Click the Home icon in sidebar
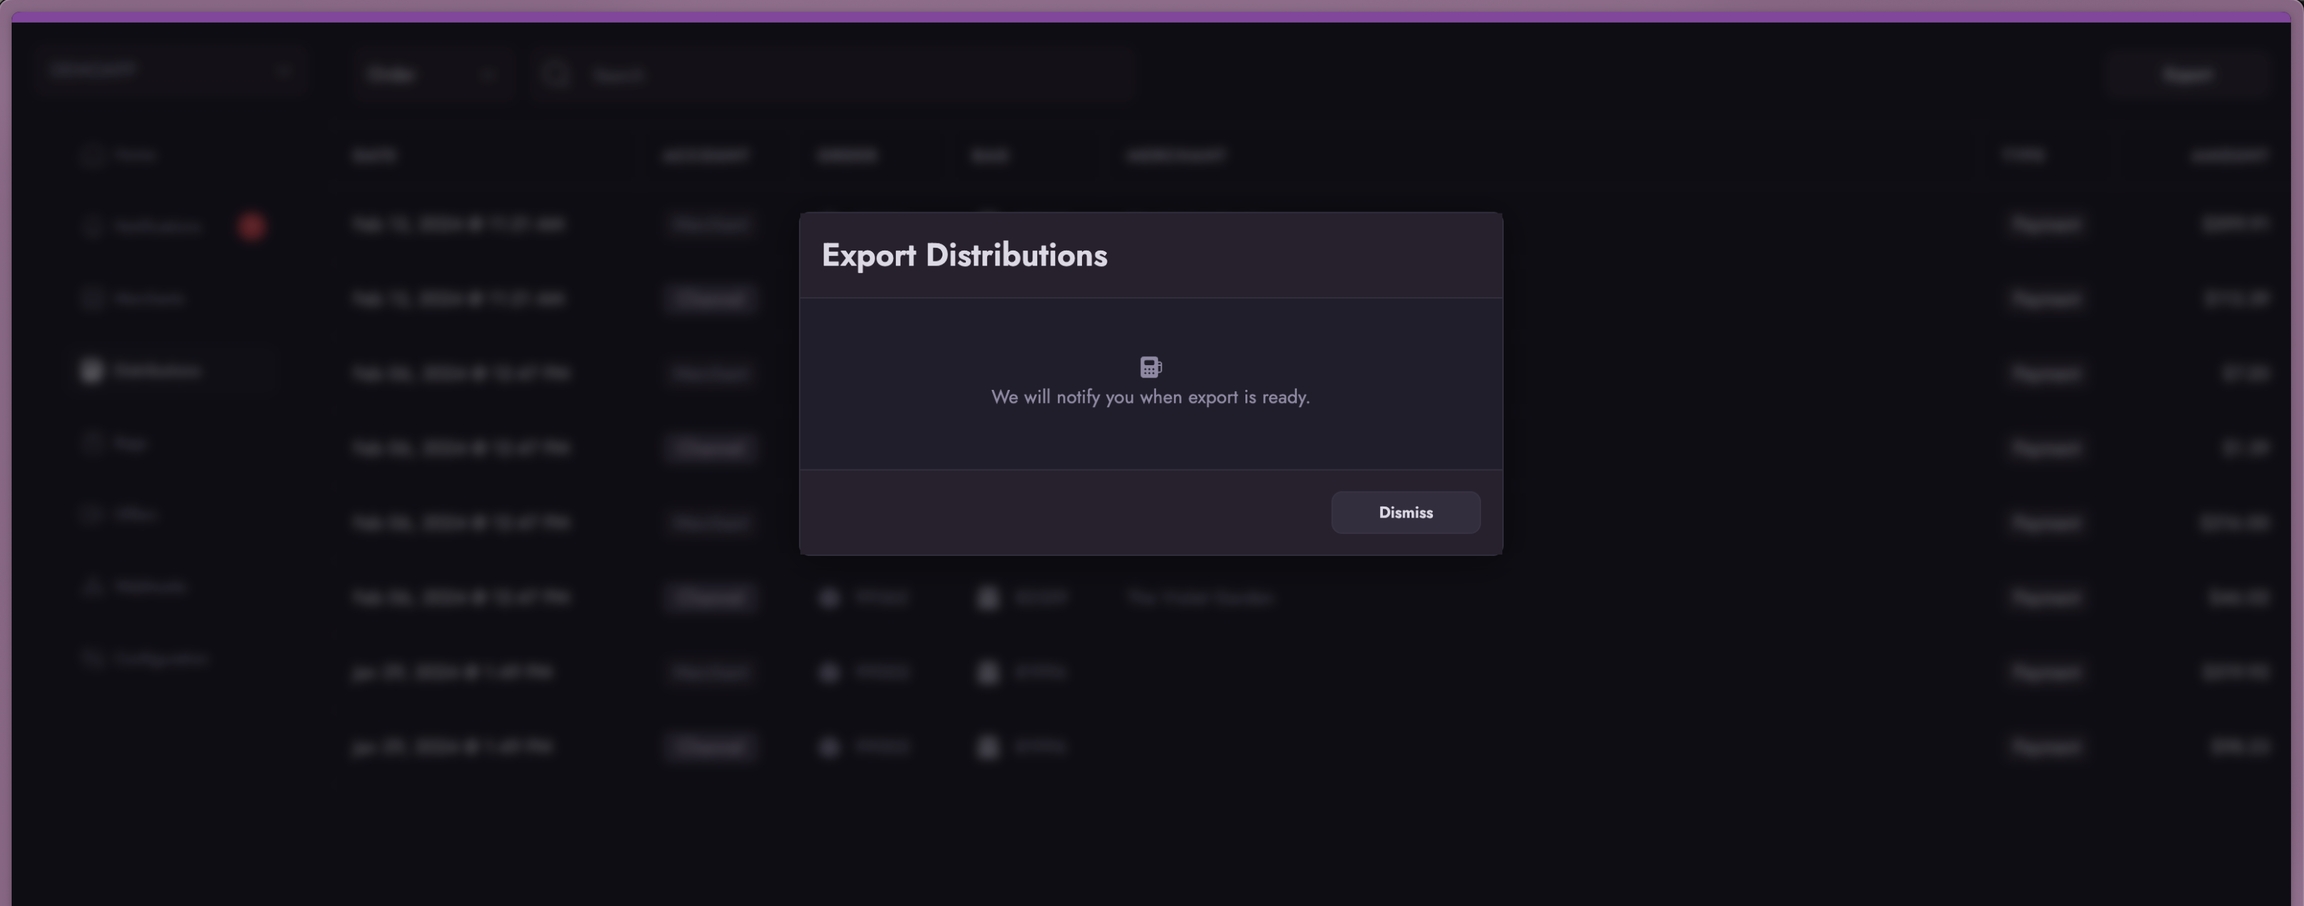 [x=92, y=155]
